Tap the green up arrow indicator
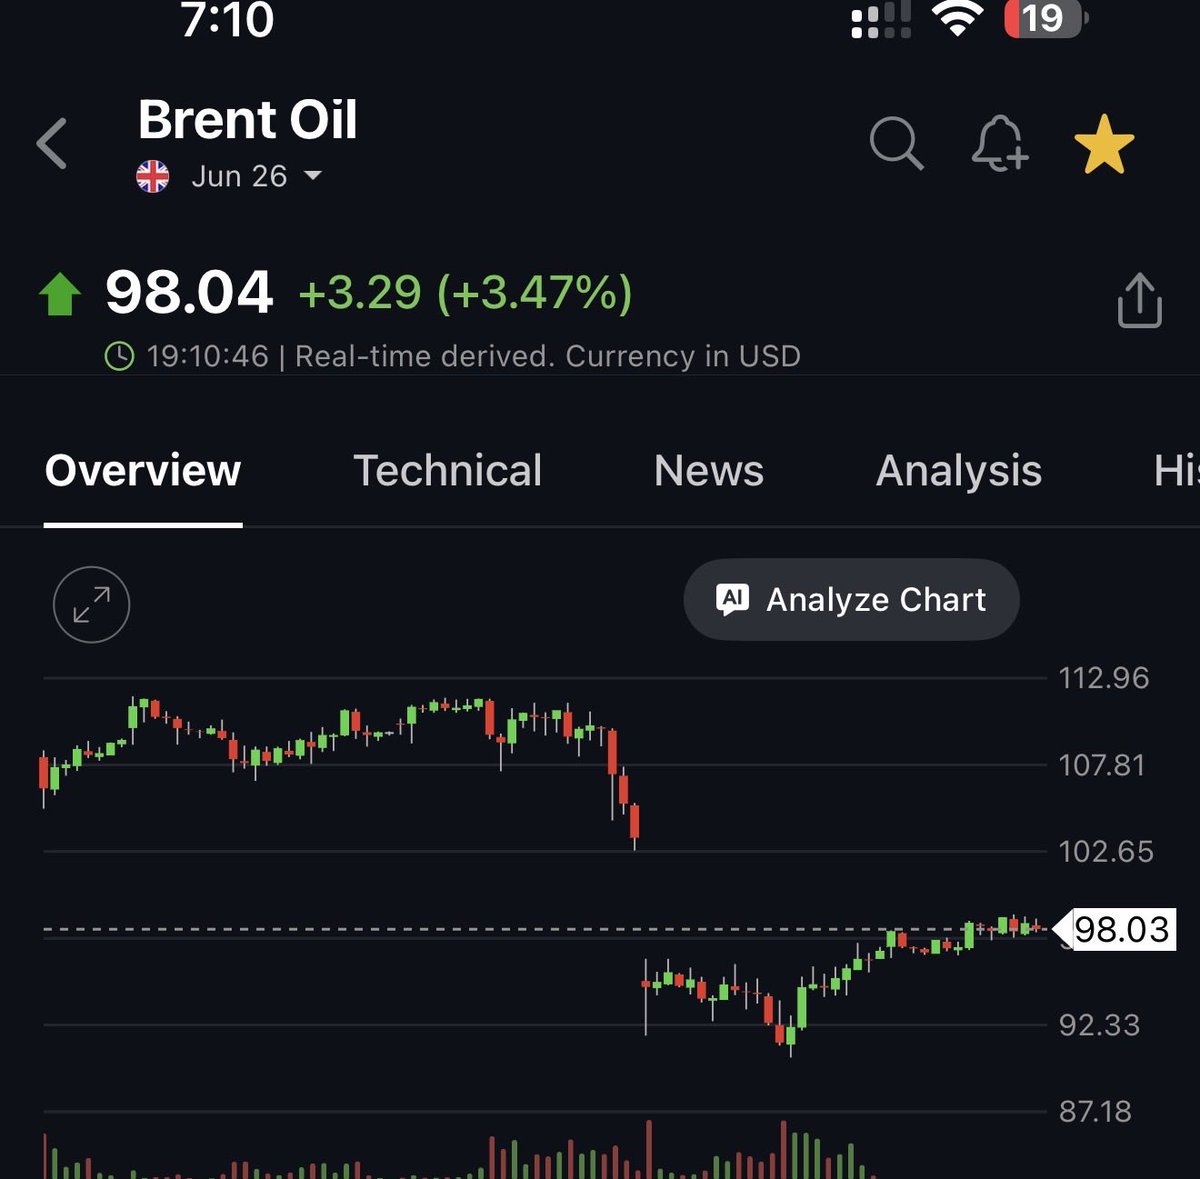1200x1179 pixels. (x=60, y=294)
